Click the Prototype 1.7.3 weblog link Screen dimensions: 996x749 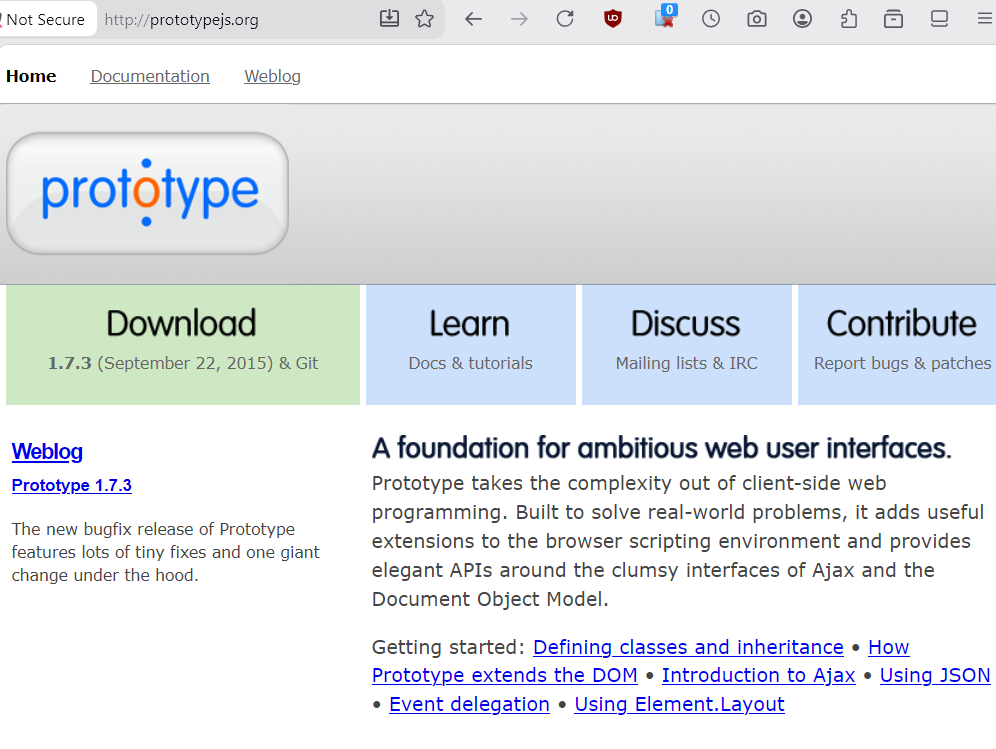coord(72,485)
